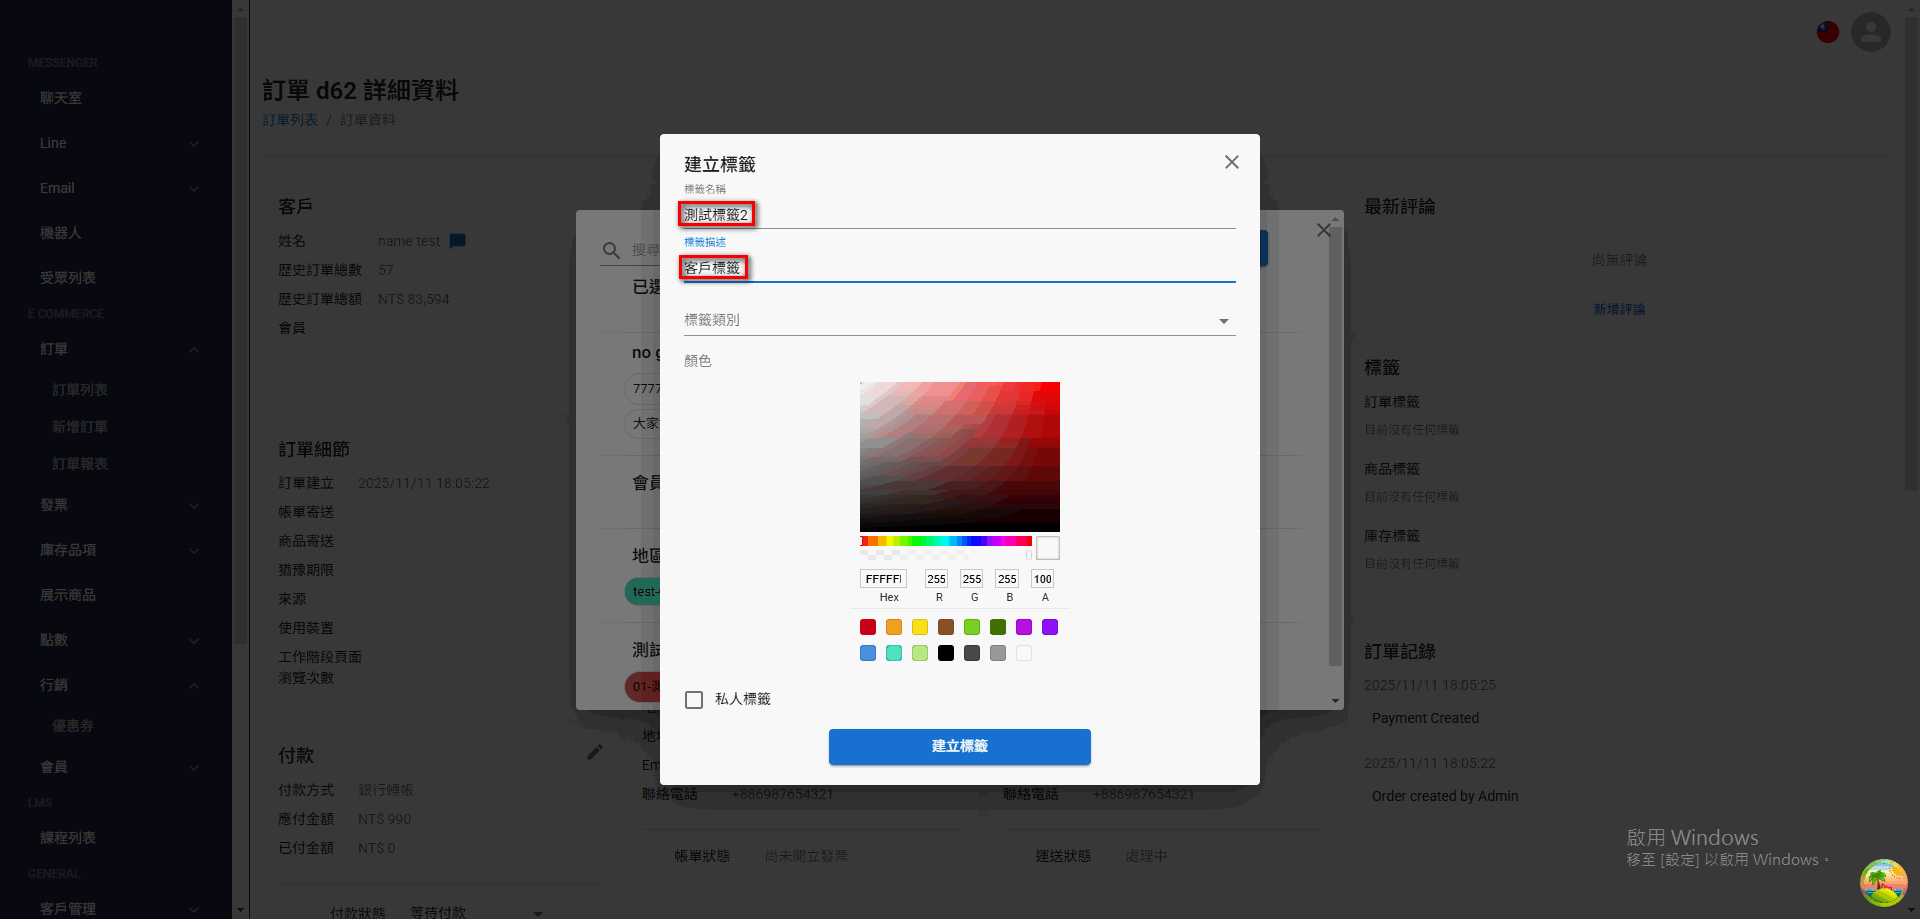Click 訂單列表 breadcrumb link
This screenshot has height=919, width=1920.
[290, 120]
